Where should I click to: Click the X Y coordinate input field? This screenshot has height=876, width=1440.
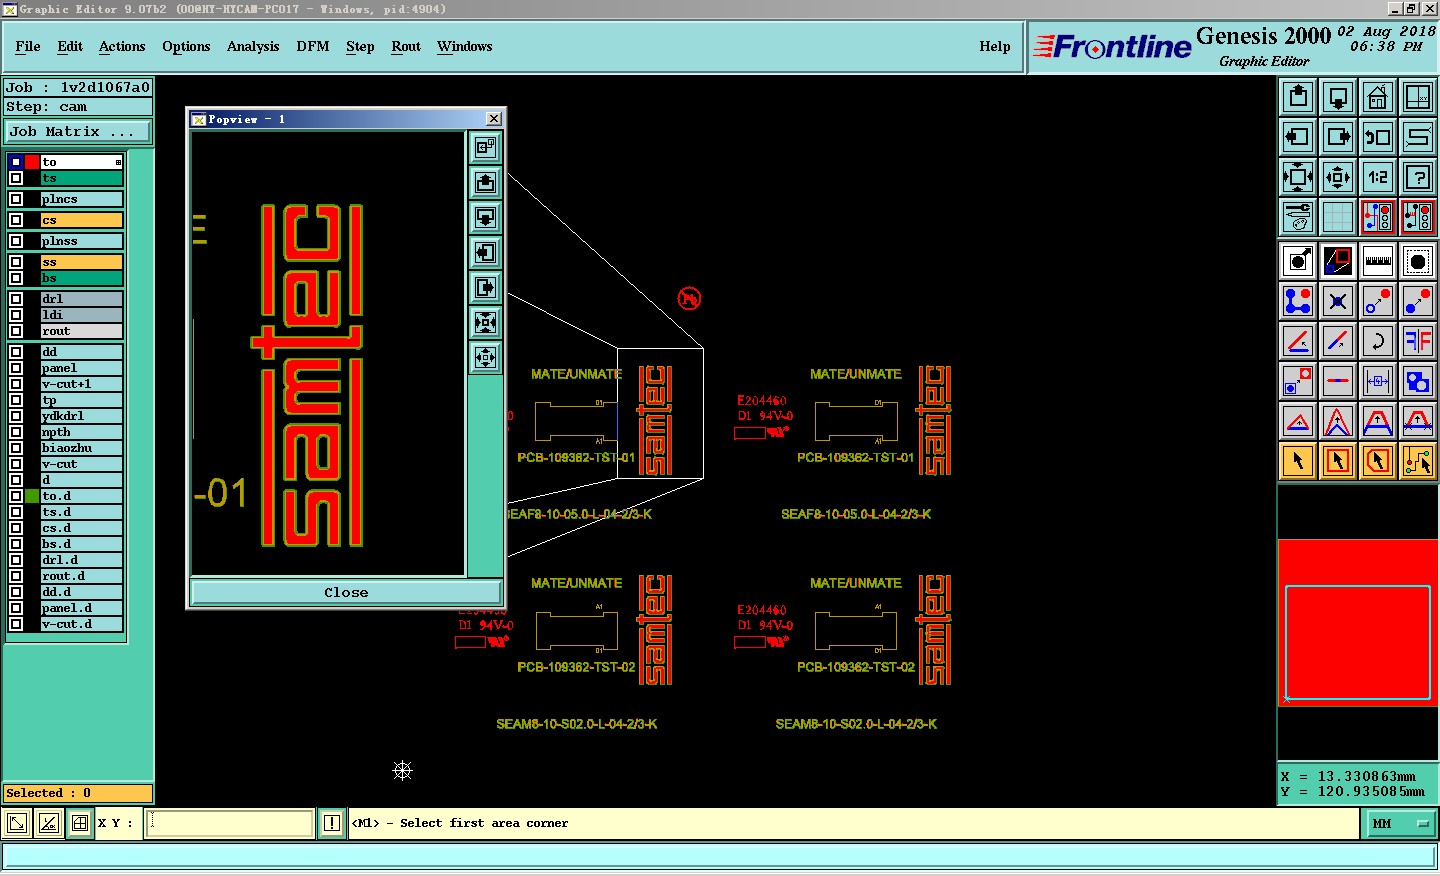[x=230, y=823]
